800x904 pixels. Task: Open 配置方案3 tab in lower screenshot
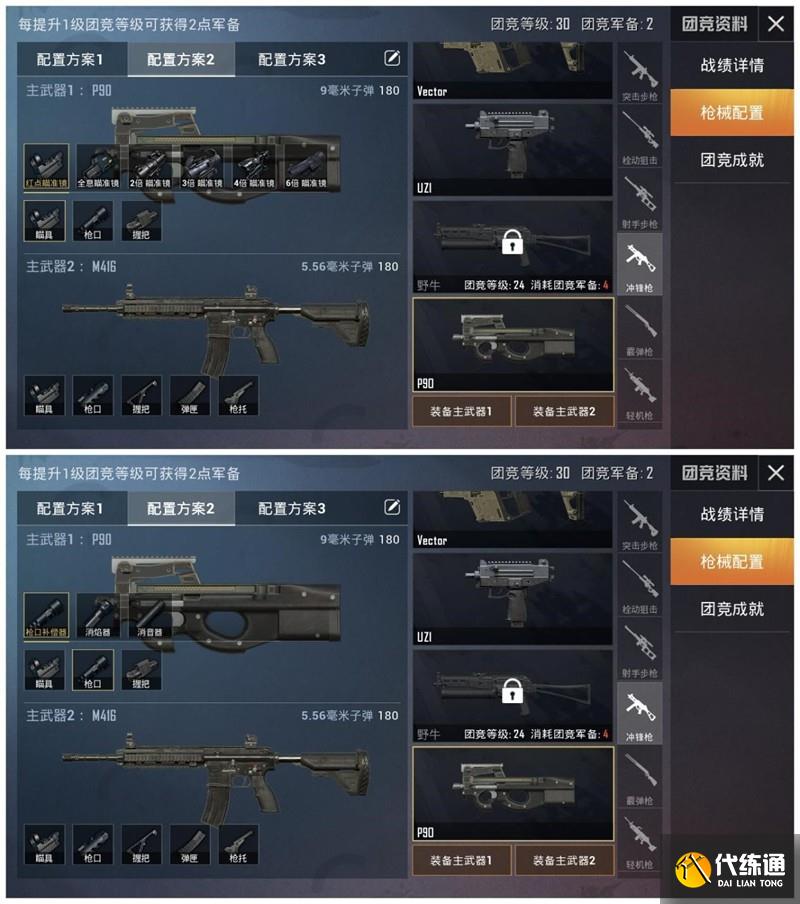[292, 508]
